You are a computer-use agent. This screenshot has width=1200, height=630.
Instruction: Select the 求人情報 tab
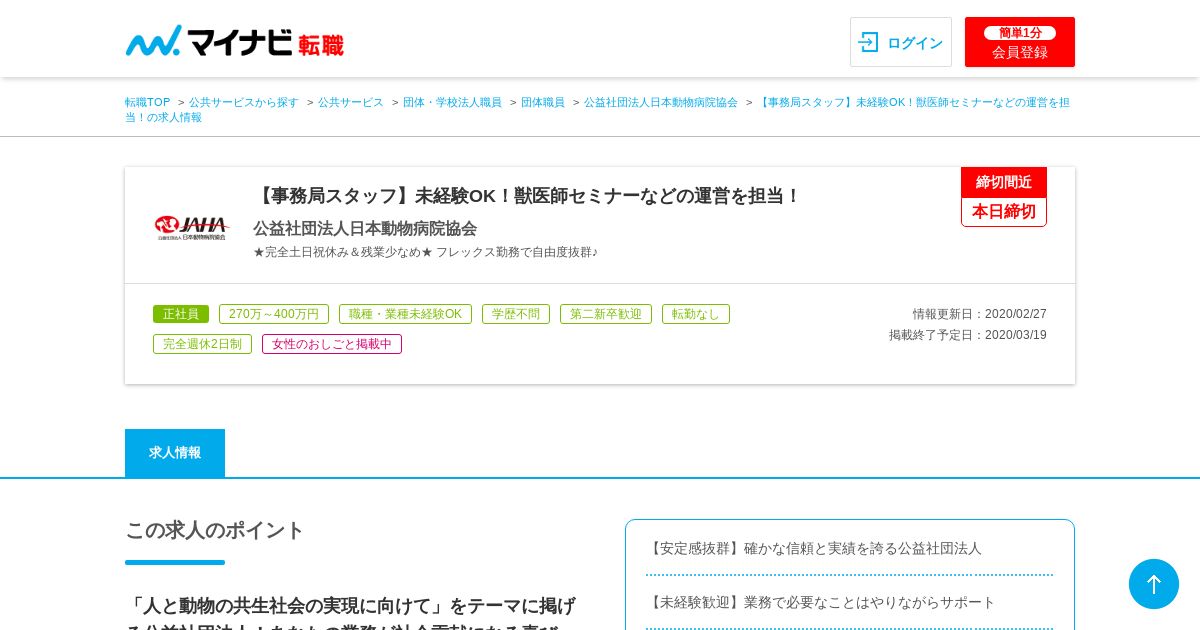coord(175,453)
